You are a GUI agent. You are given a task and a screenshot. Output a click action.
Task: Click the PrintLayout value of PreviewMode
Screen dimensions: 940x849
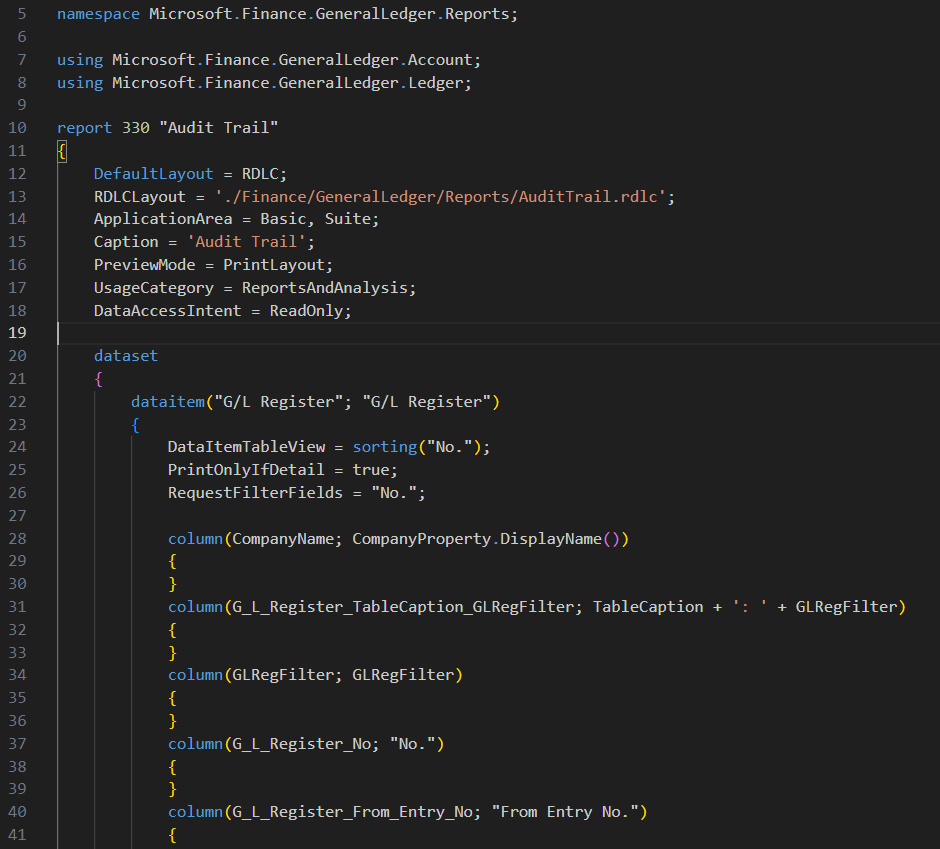tap(277, 265)
